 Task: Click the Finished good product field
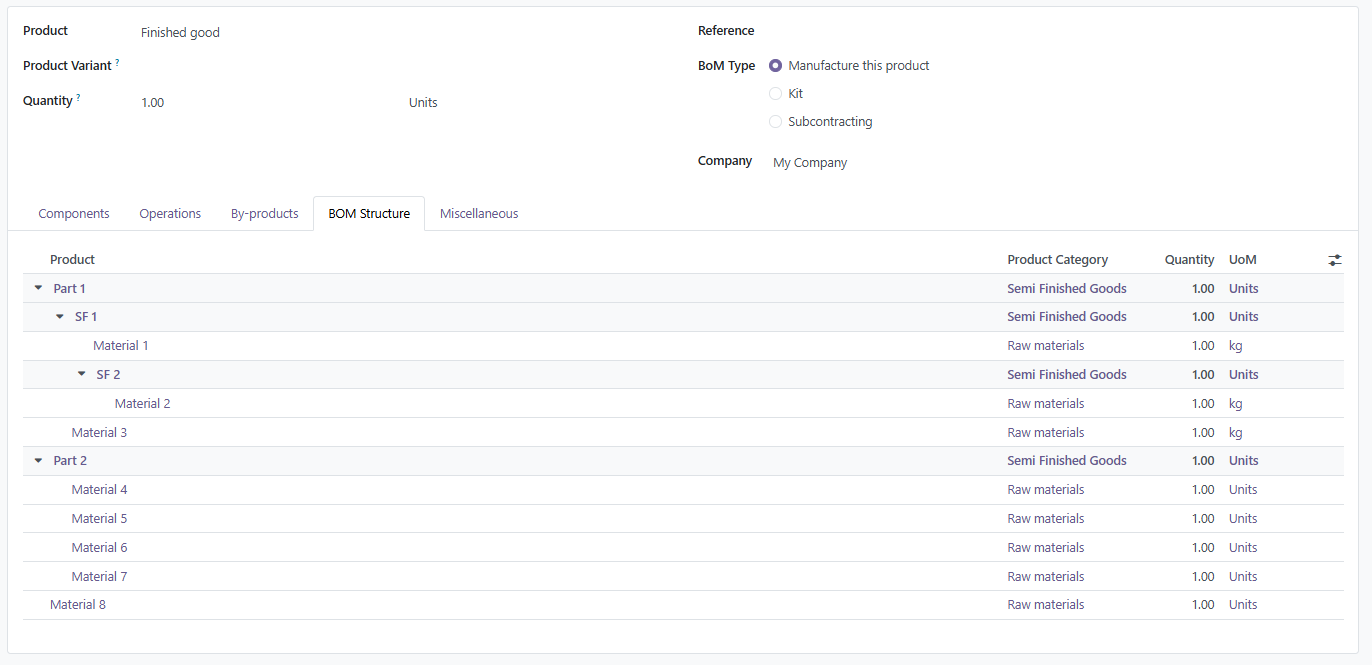coord(180,33)
